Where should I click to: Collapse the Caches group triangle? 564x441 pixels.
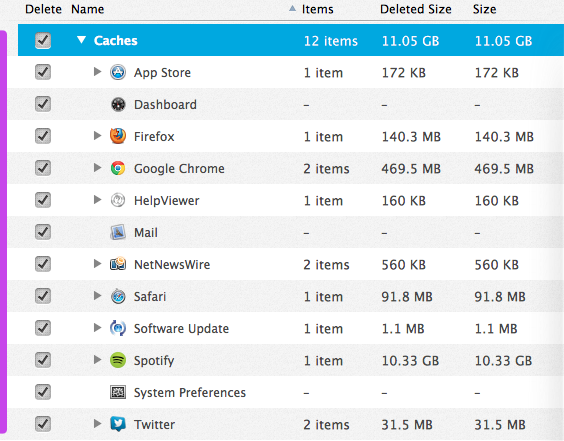click(x=82, y=40)
